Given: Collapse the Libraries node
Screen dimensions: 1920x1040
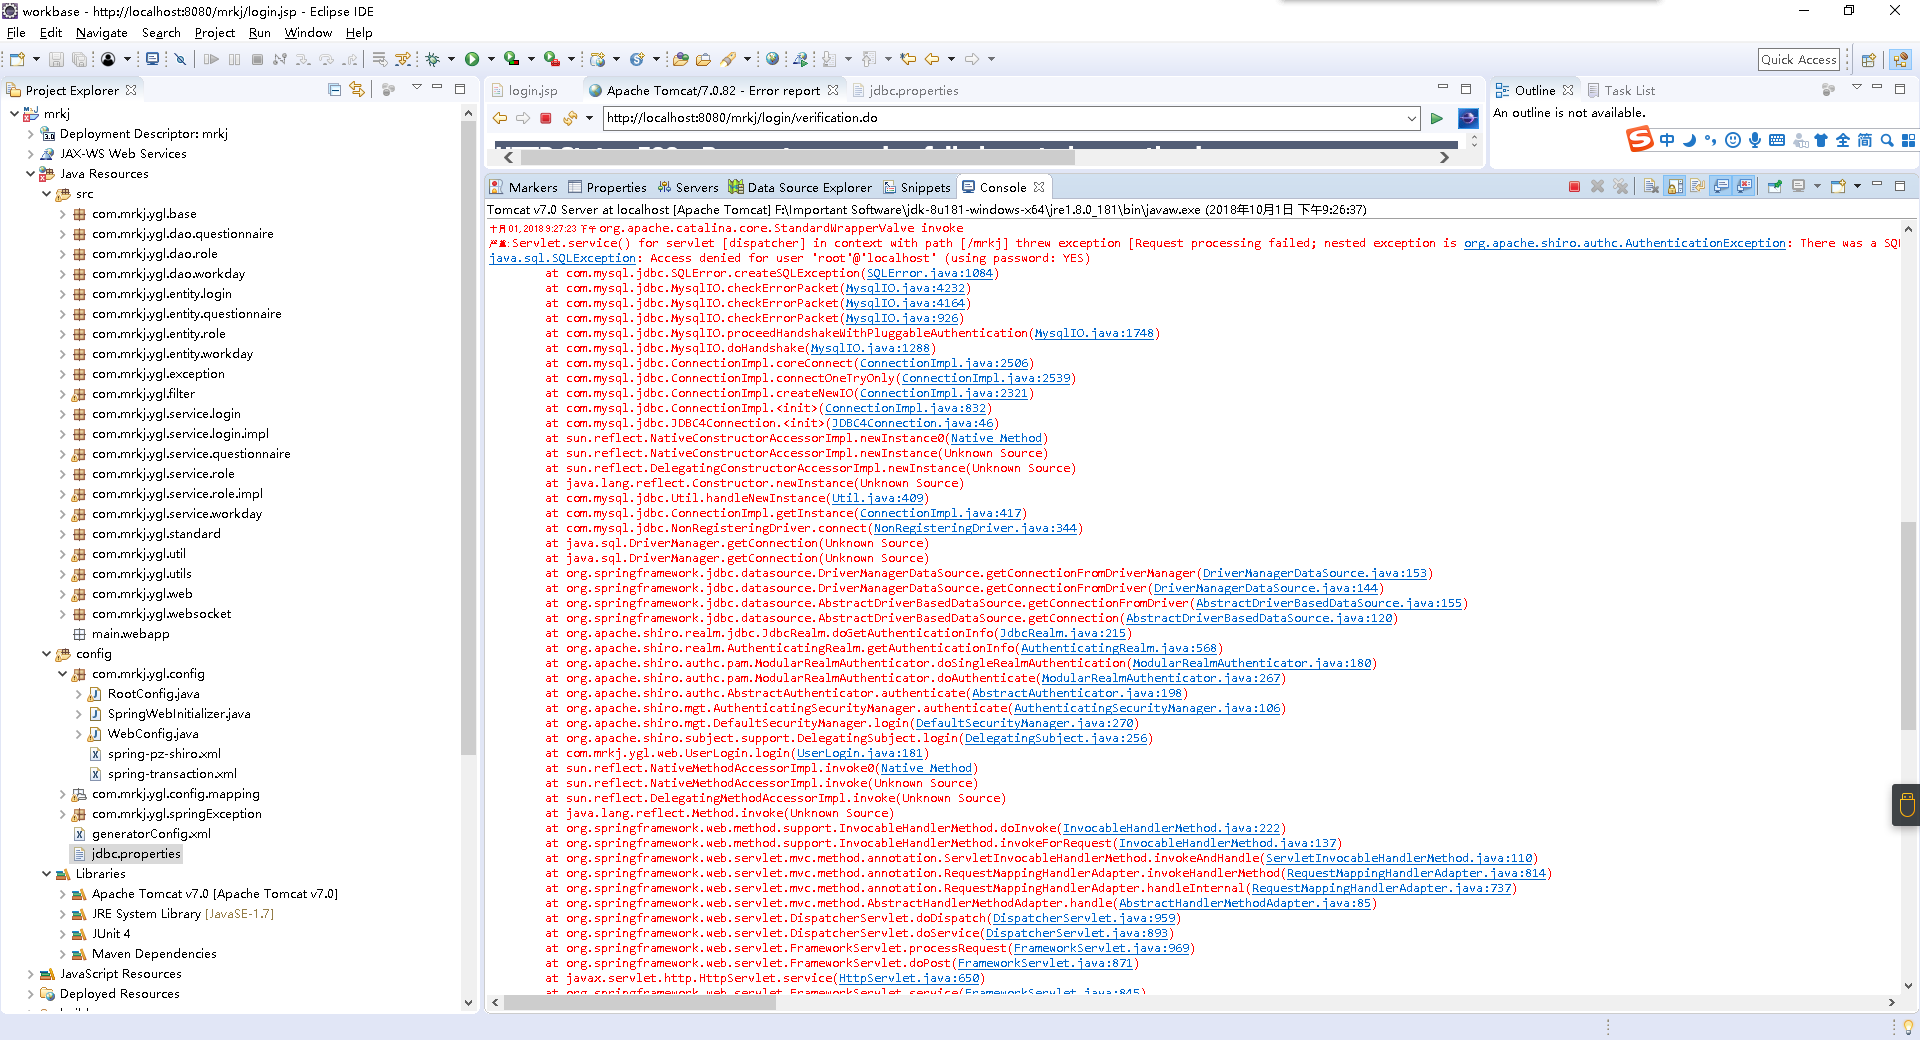Looking at the screenshot, I should pos(46,874).
